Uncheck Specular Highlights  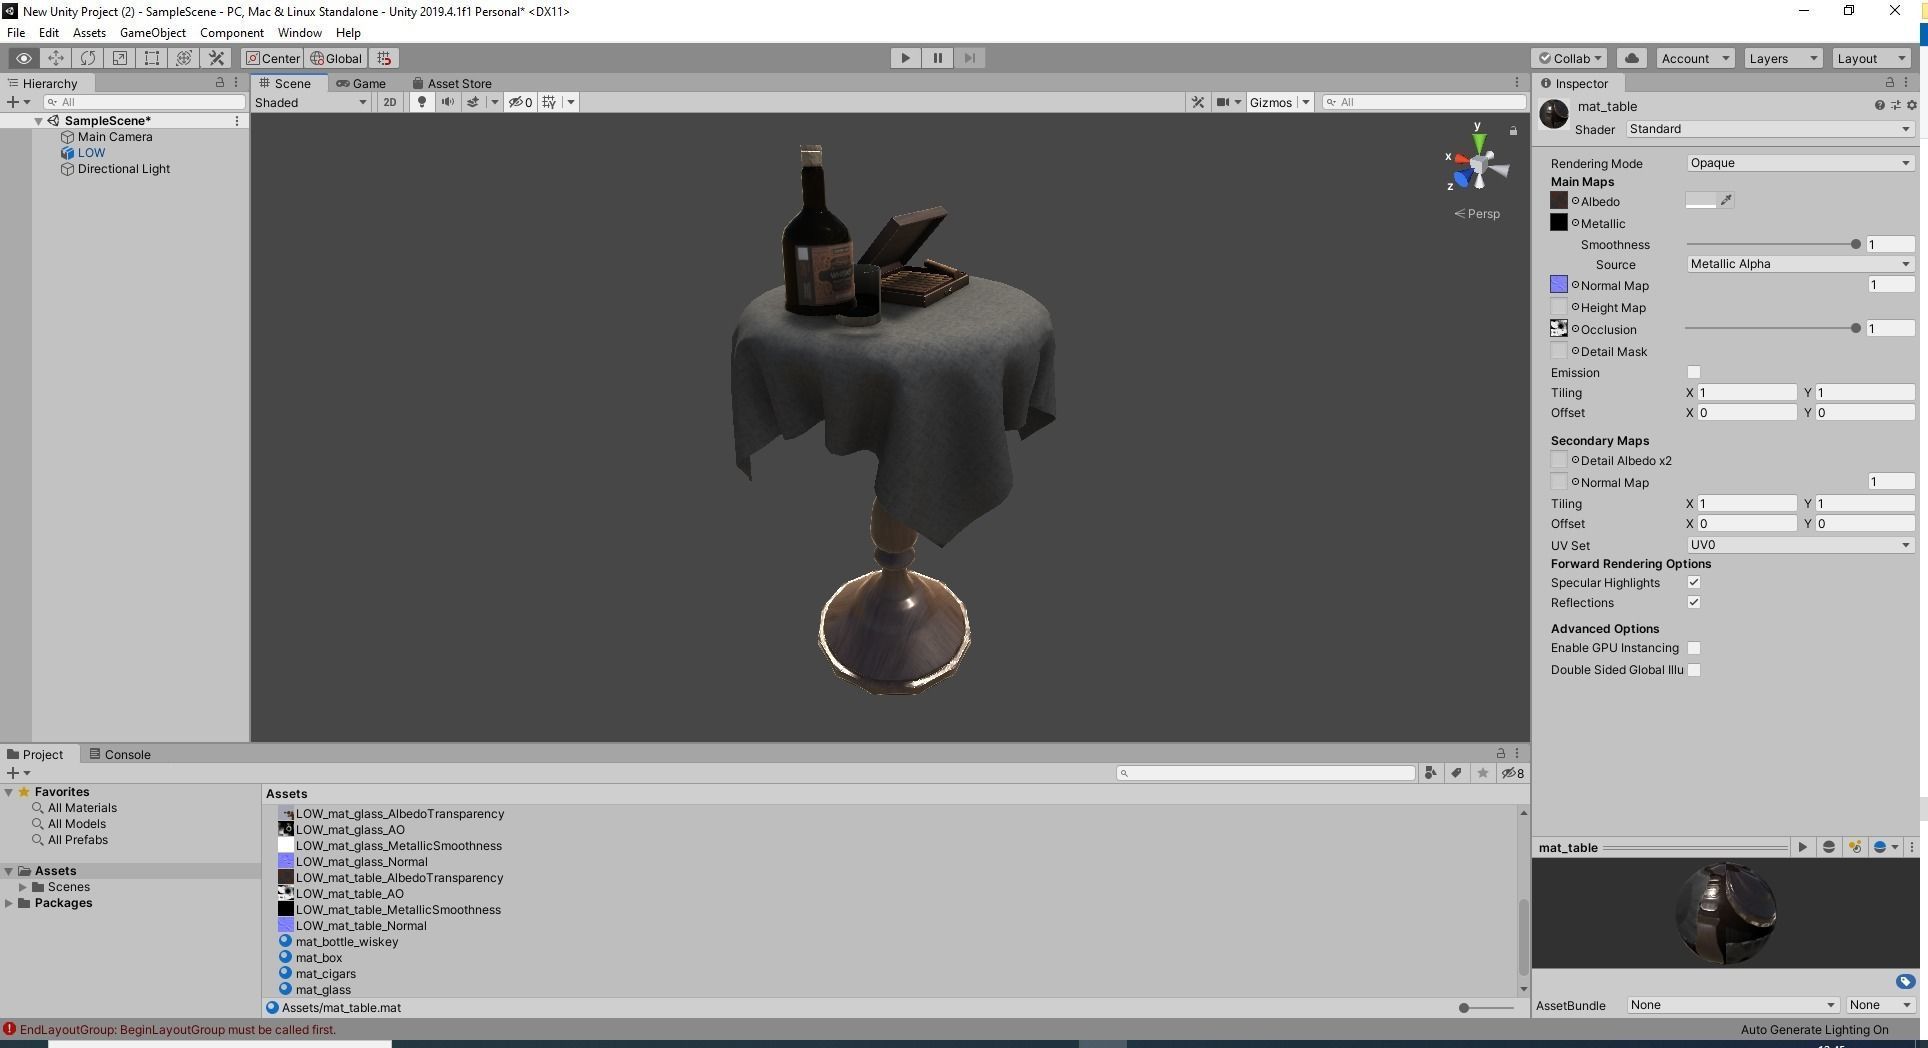[1694, 583]
